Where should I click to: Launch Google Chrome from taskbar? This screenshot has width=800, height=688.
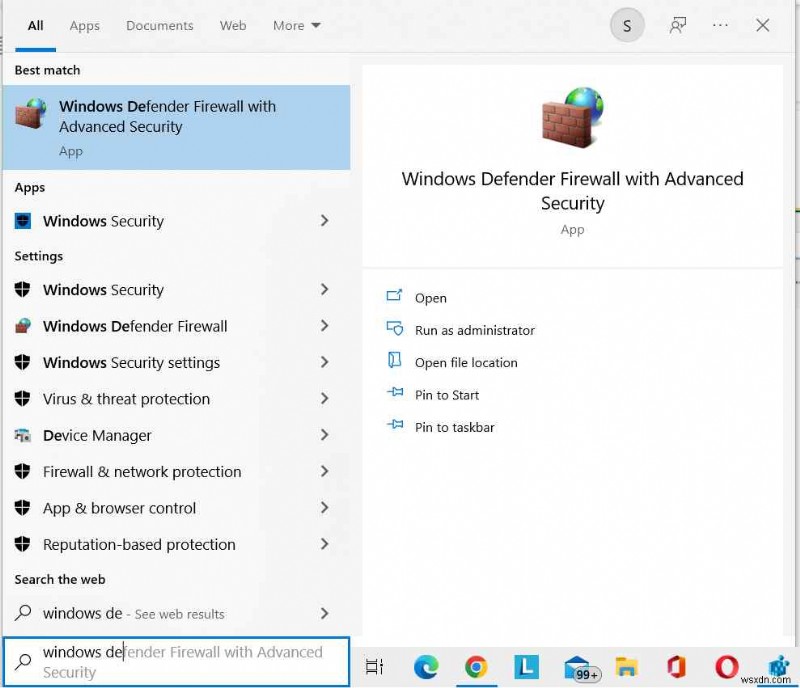[476, 667]
